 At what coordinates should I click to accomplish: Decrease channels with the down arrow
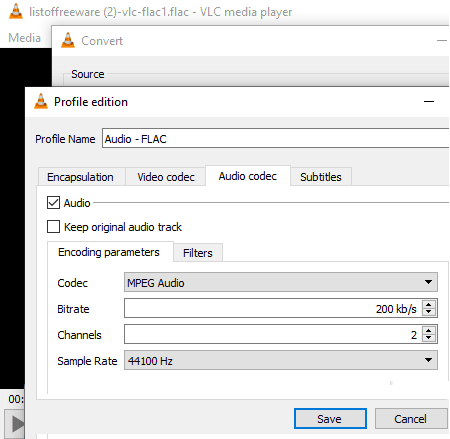coord(429,338)
